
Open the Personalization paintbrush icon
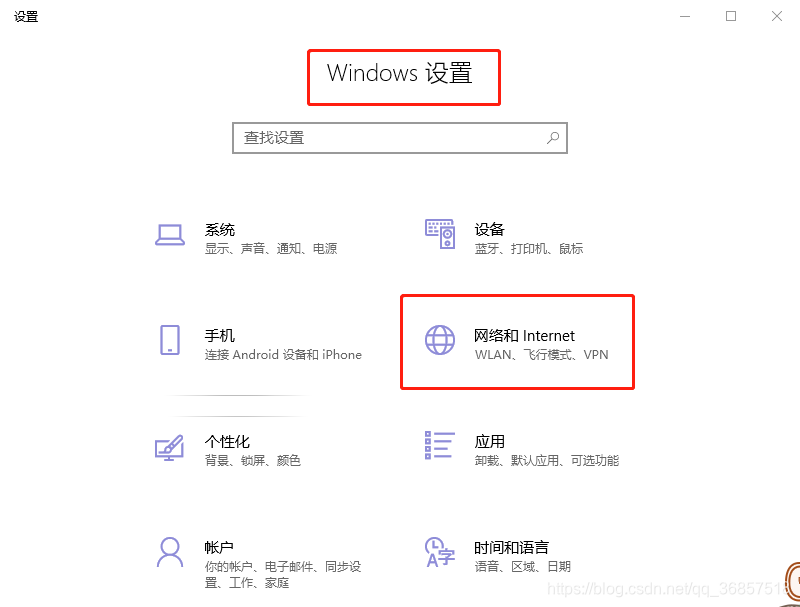click(169, 447)
